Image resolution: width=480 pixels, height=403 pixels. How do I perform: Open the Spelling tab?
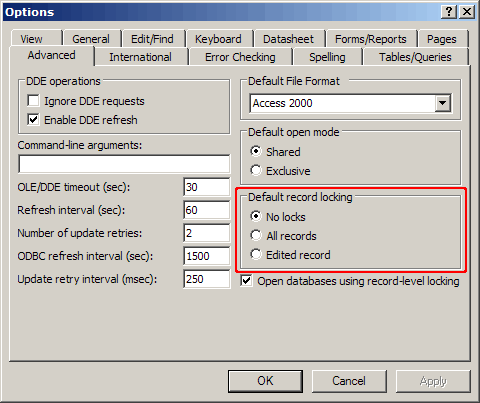[x=327, y=57]
